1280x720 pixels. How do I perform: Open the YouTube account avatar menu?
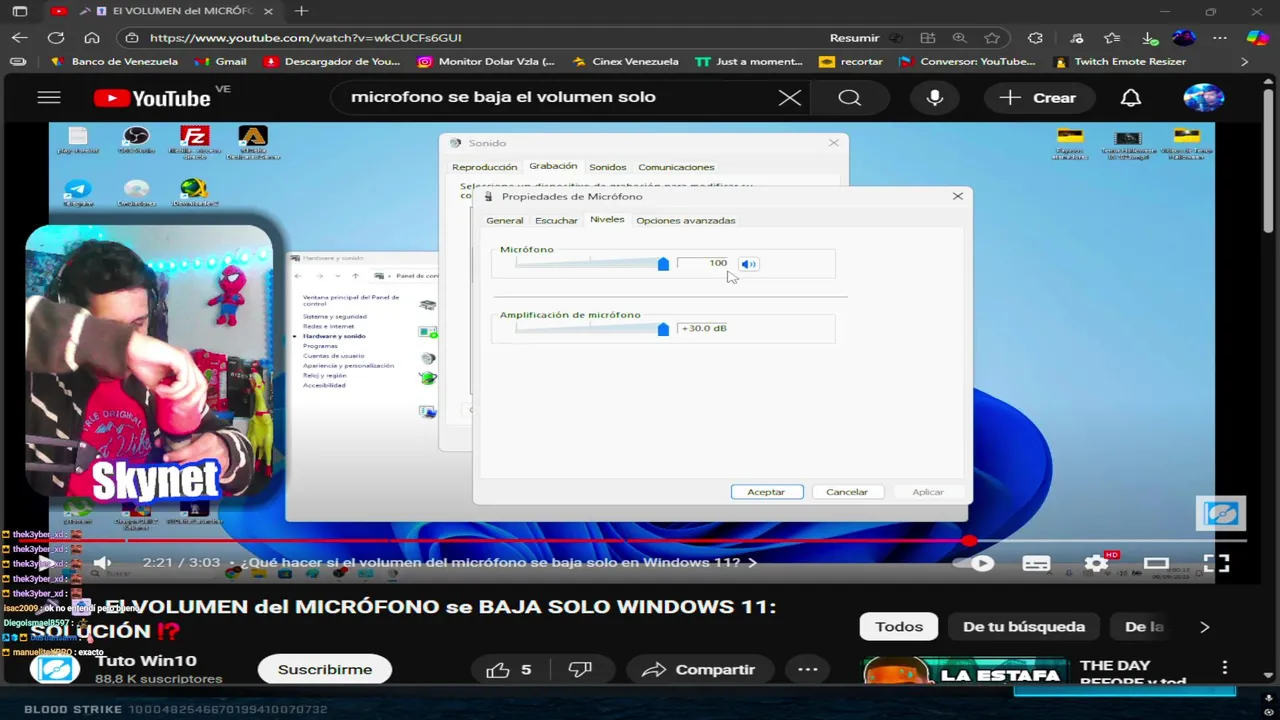click(x=1203, y=97)
